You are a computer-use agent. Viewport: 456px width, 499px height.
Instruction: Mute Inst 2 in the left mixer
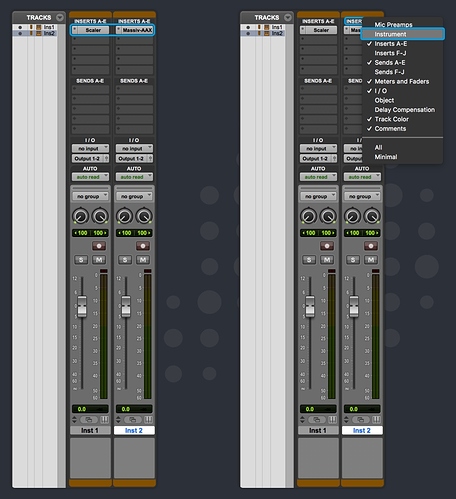[x=143, y=260]
